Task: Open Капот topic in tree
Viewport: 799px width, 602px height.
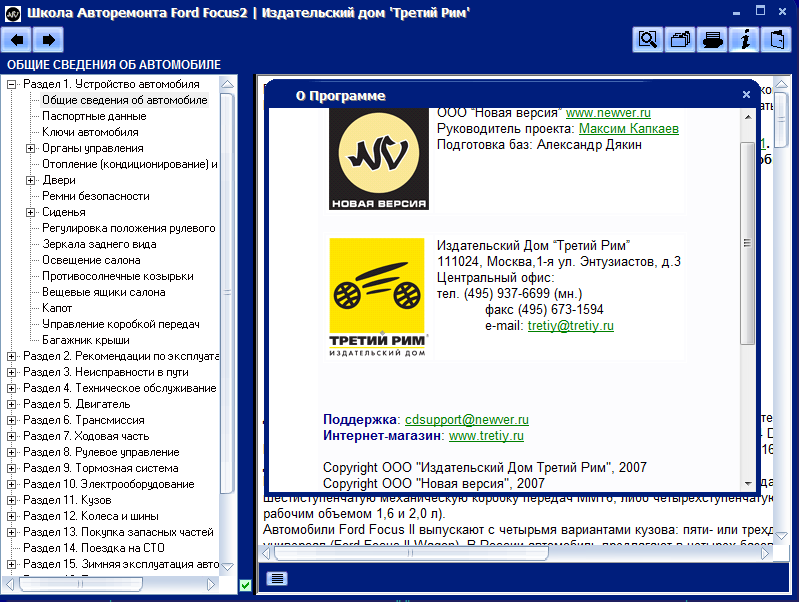Action: 57,308
